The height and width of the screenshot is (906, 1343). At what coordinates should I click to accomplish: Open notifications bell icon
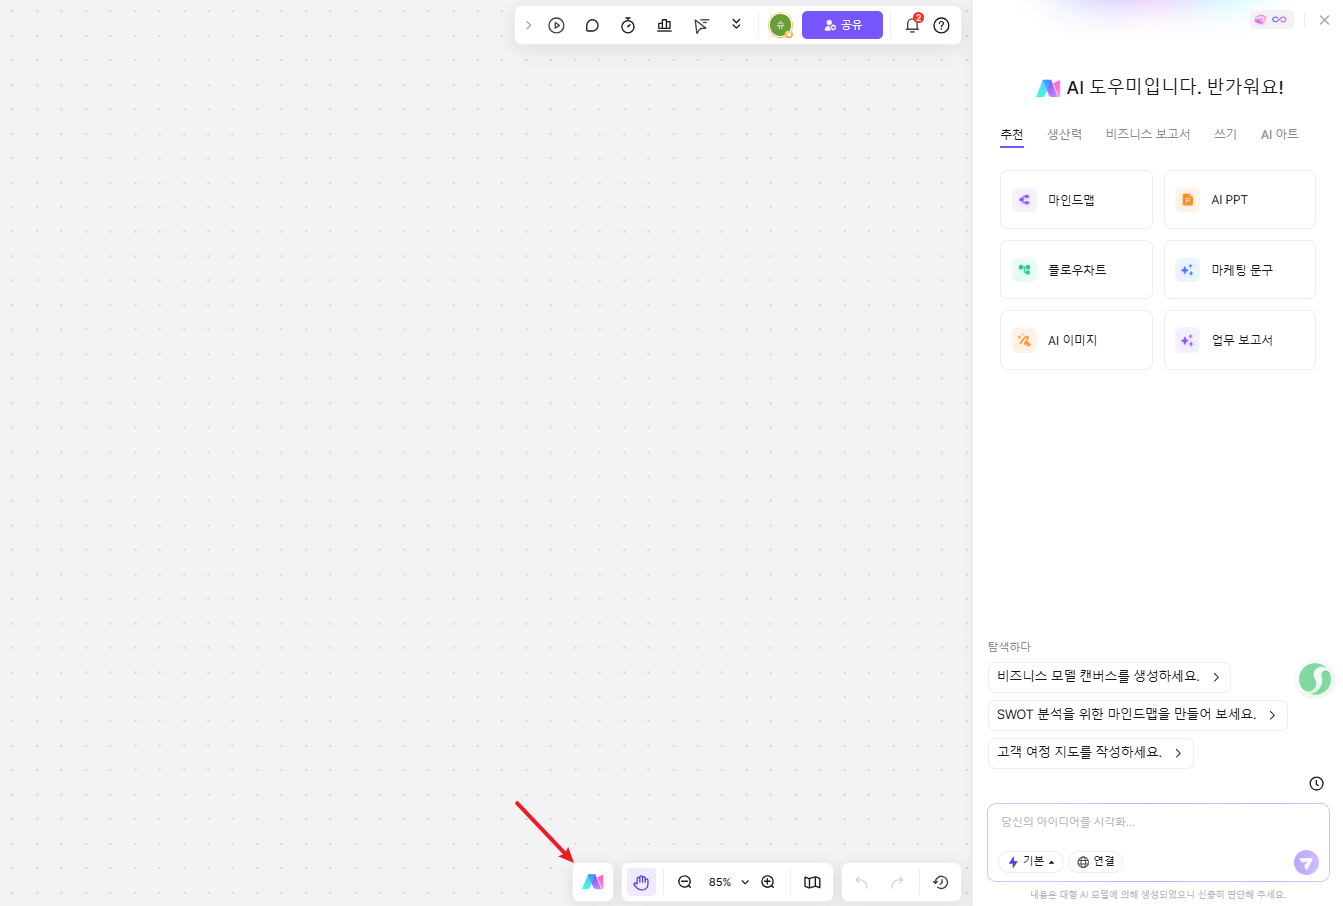912,26
